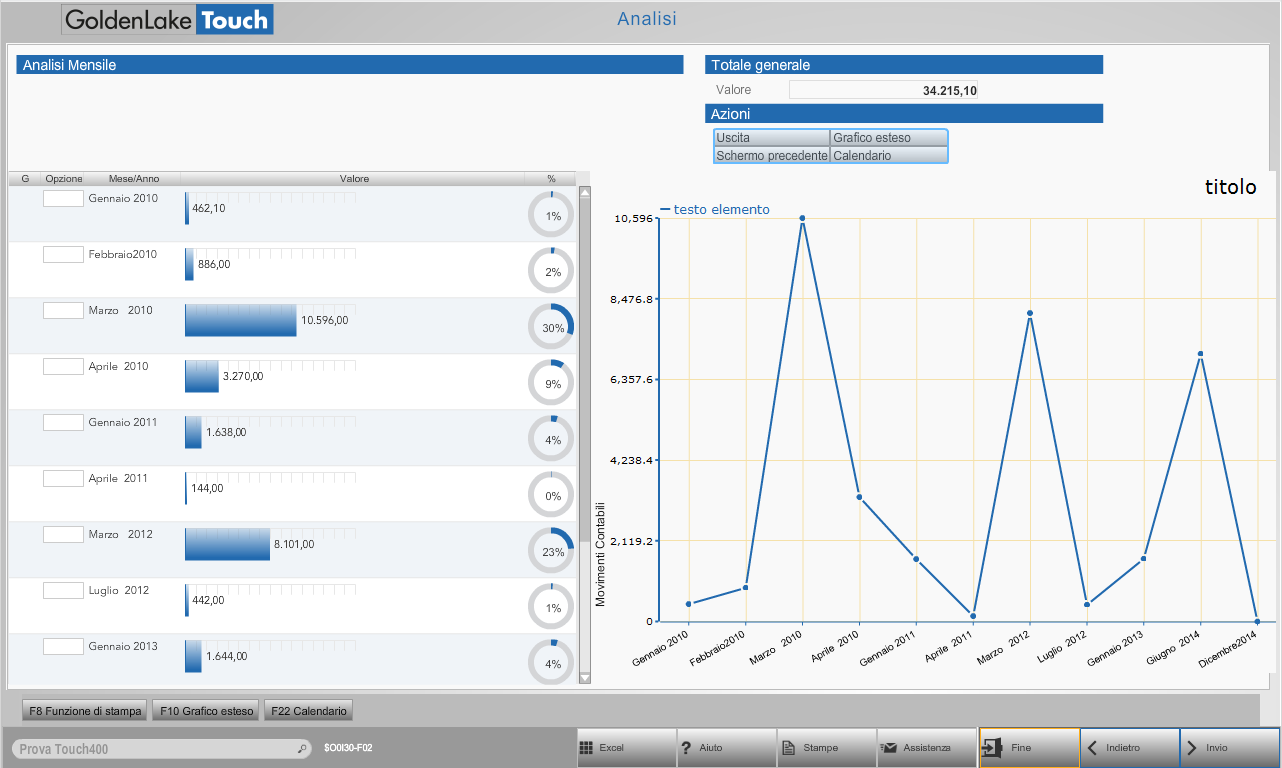Click option field for Luglio 2012
Viewport: 1282px width, 768px height.
click(63, 591)
